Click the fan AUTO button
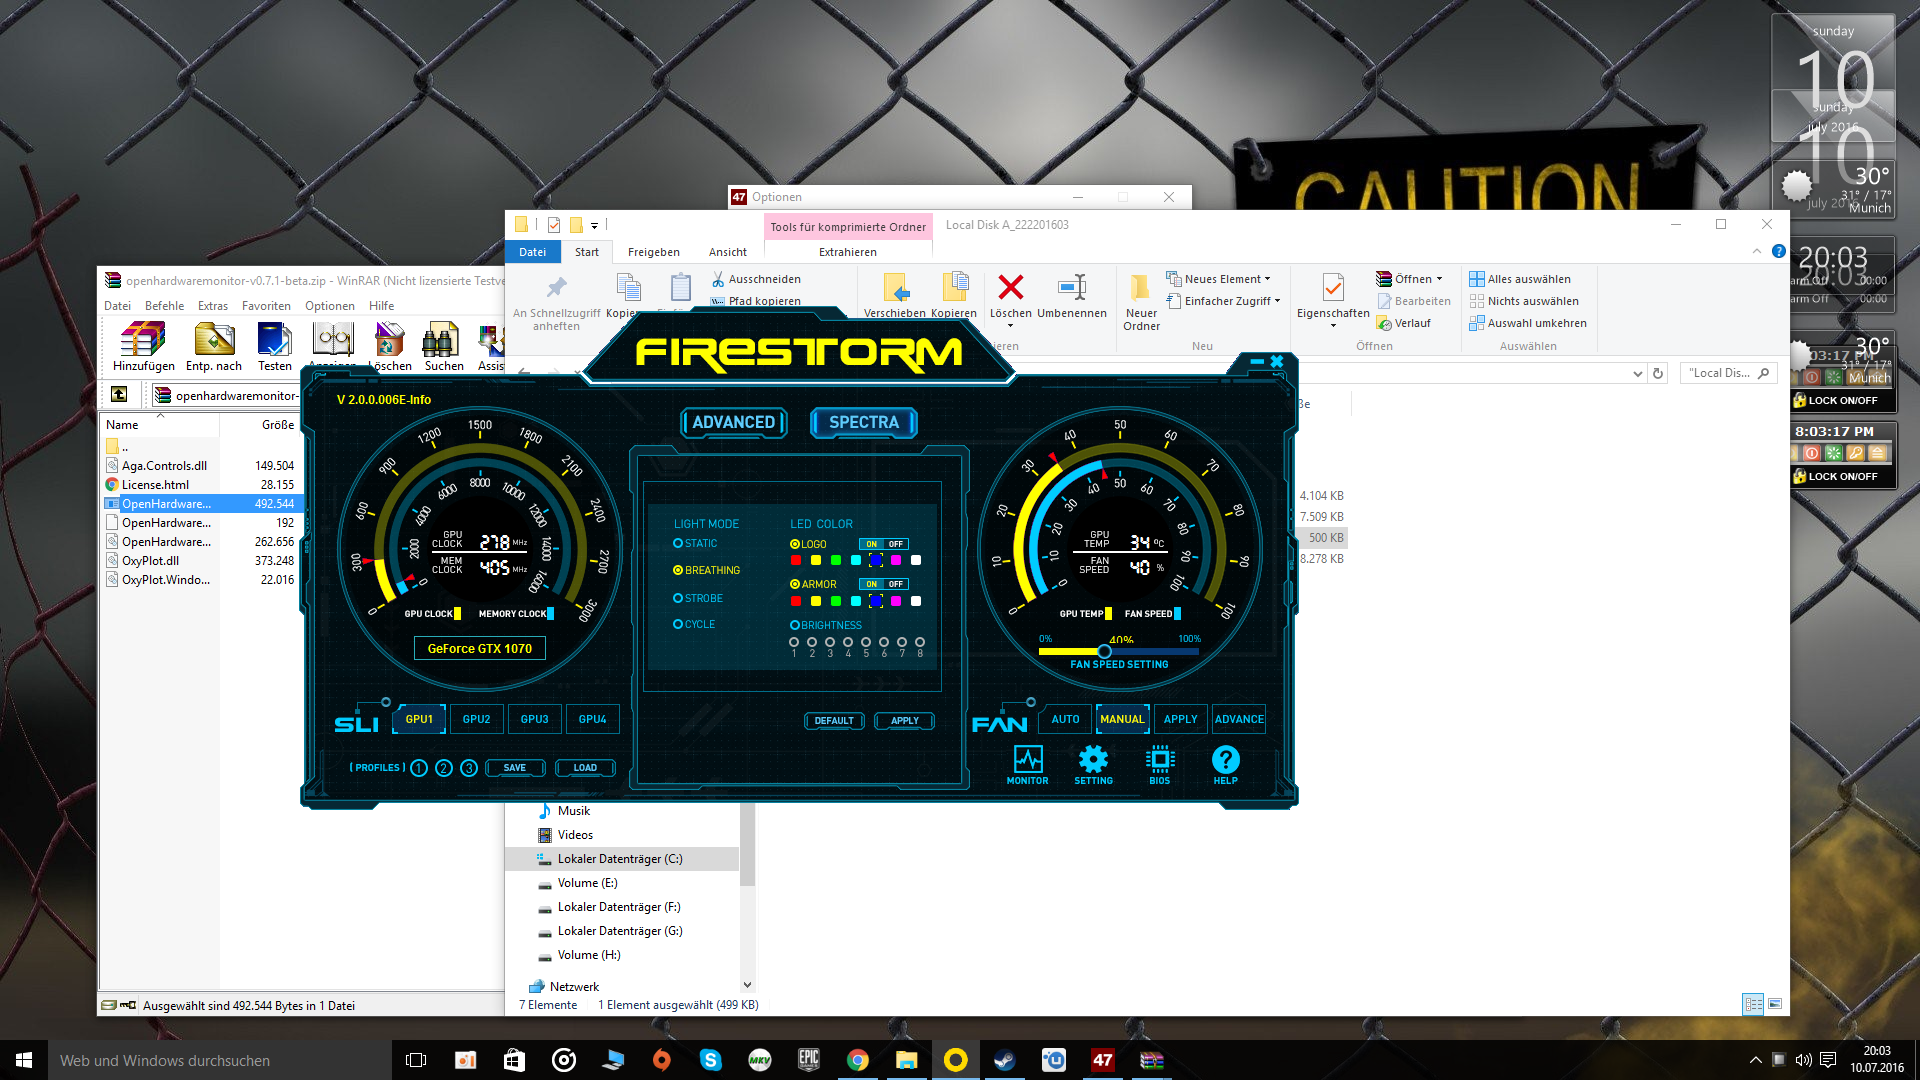The width and height of the screenshot is (1920, 1080). click(x=1065, y=720)
